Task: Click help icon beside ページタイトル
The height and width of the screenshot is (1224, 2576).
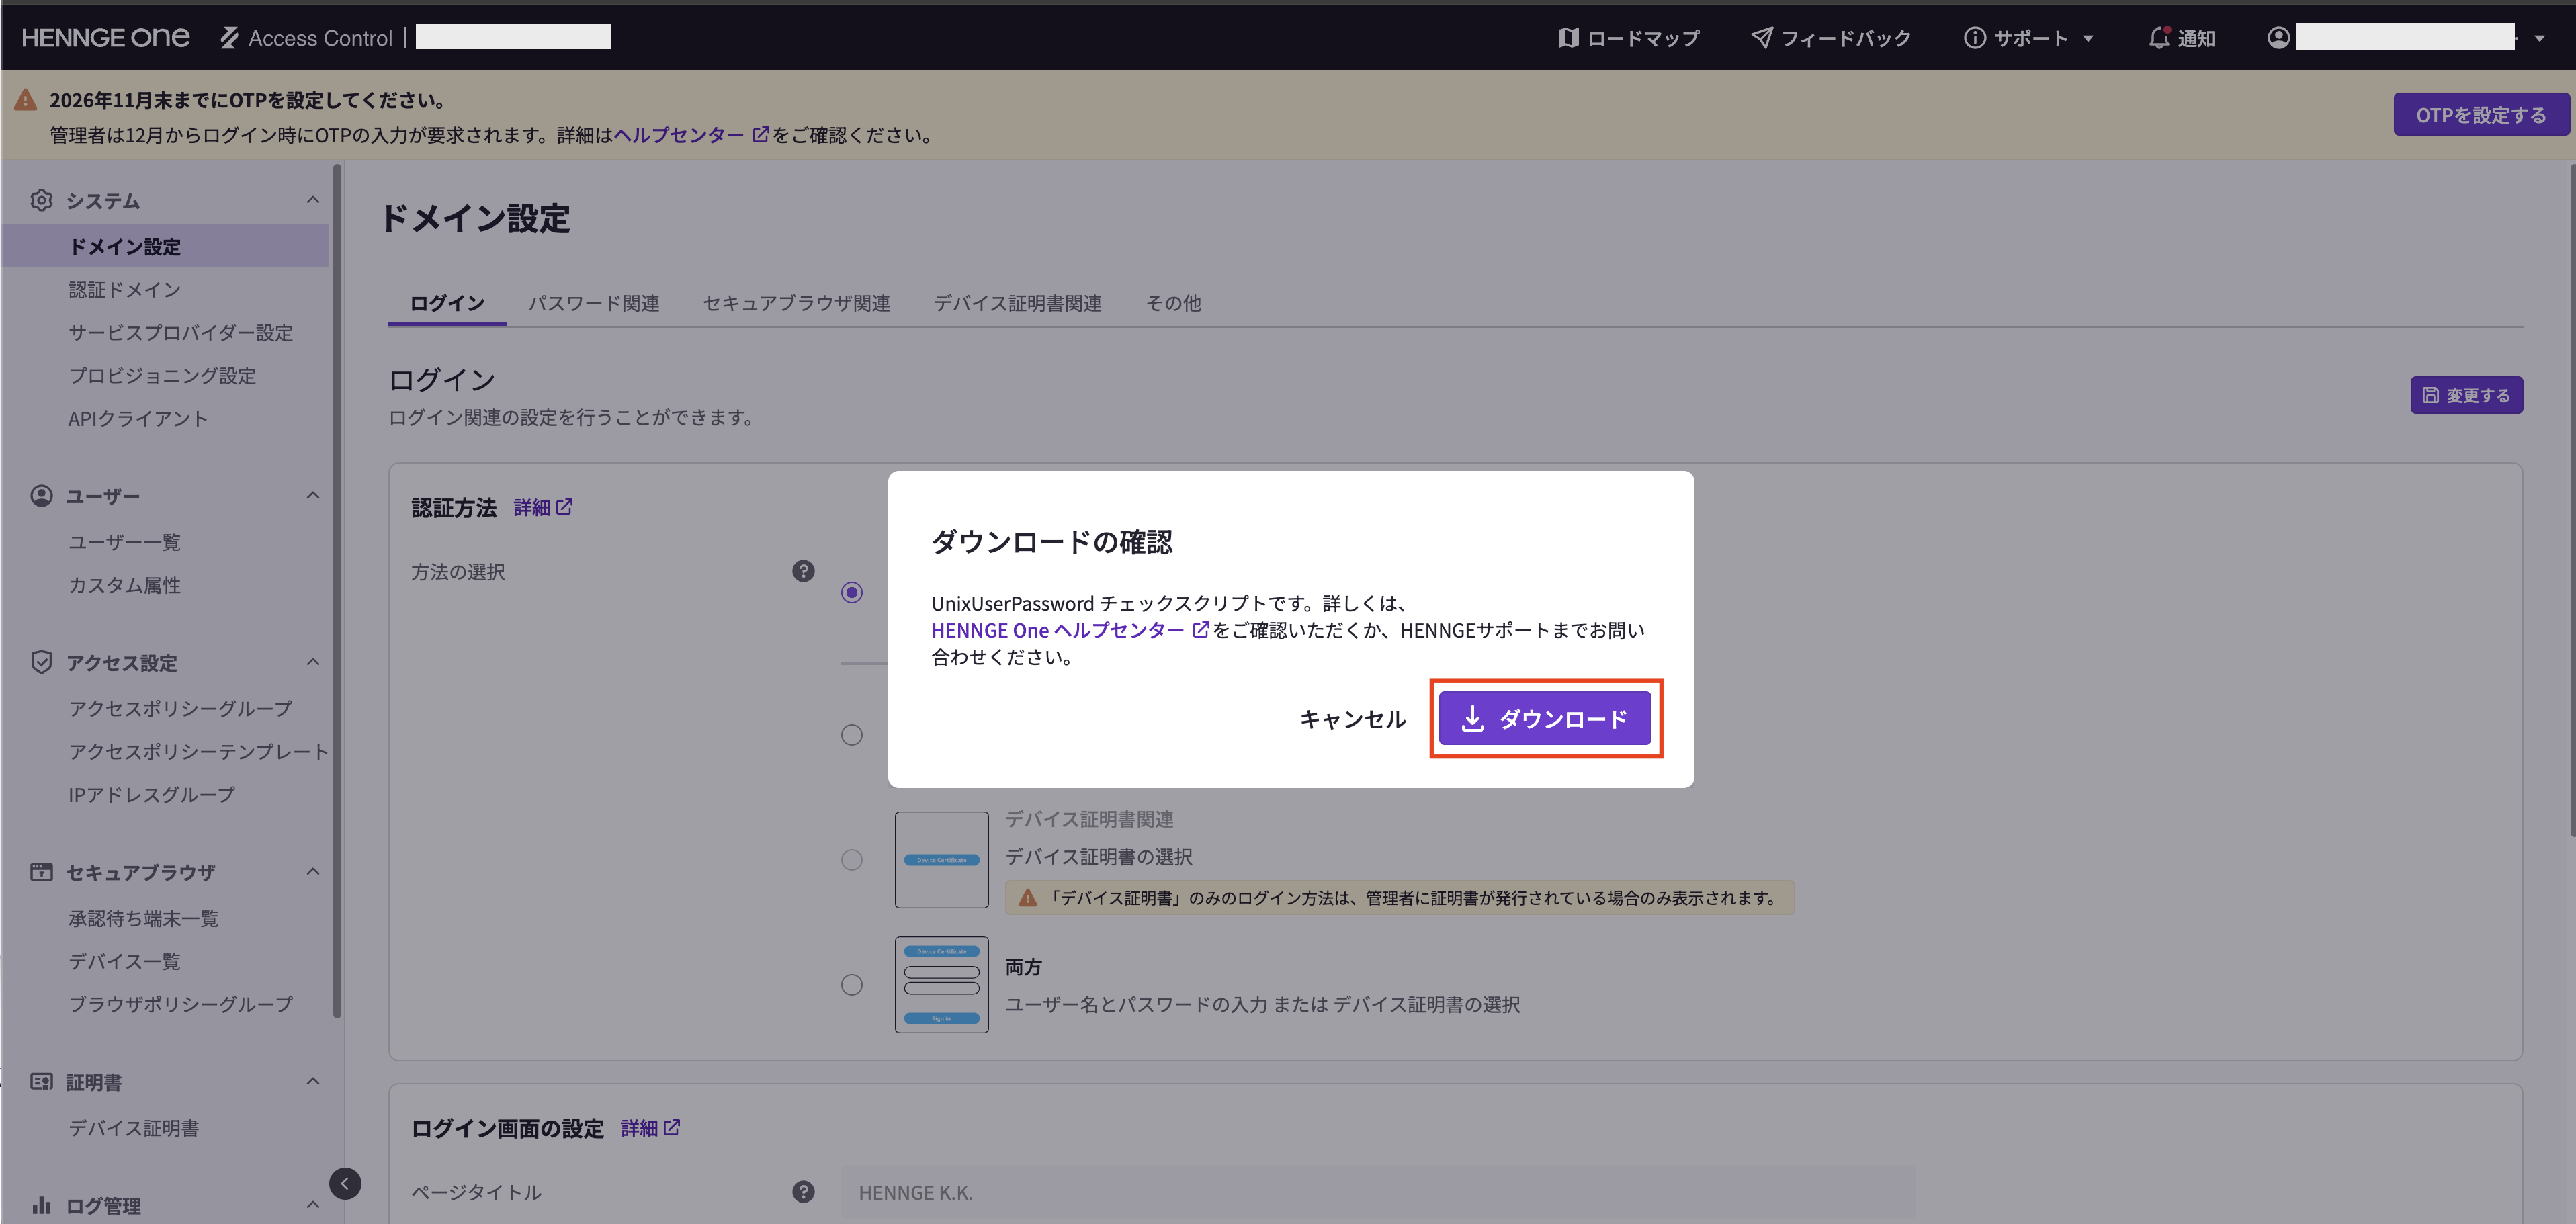Action: tap(803, 1192)
